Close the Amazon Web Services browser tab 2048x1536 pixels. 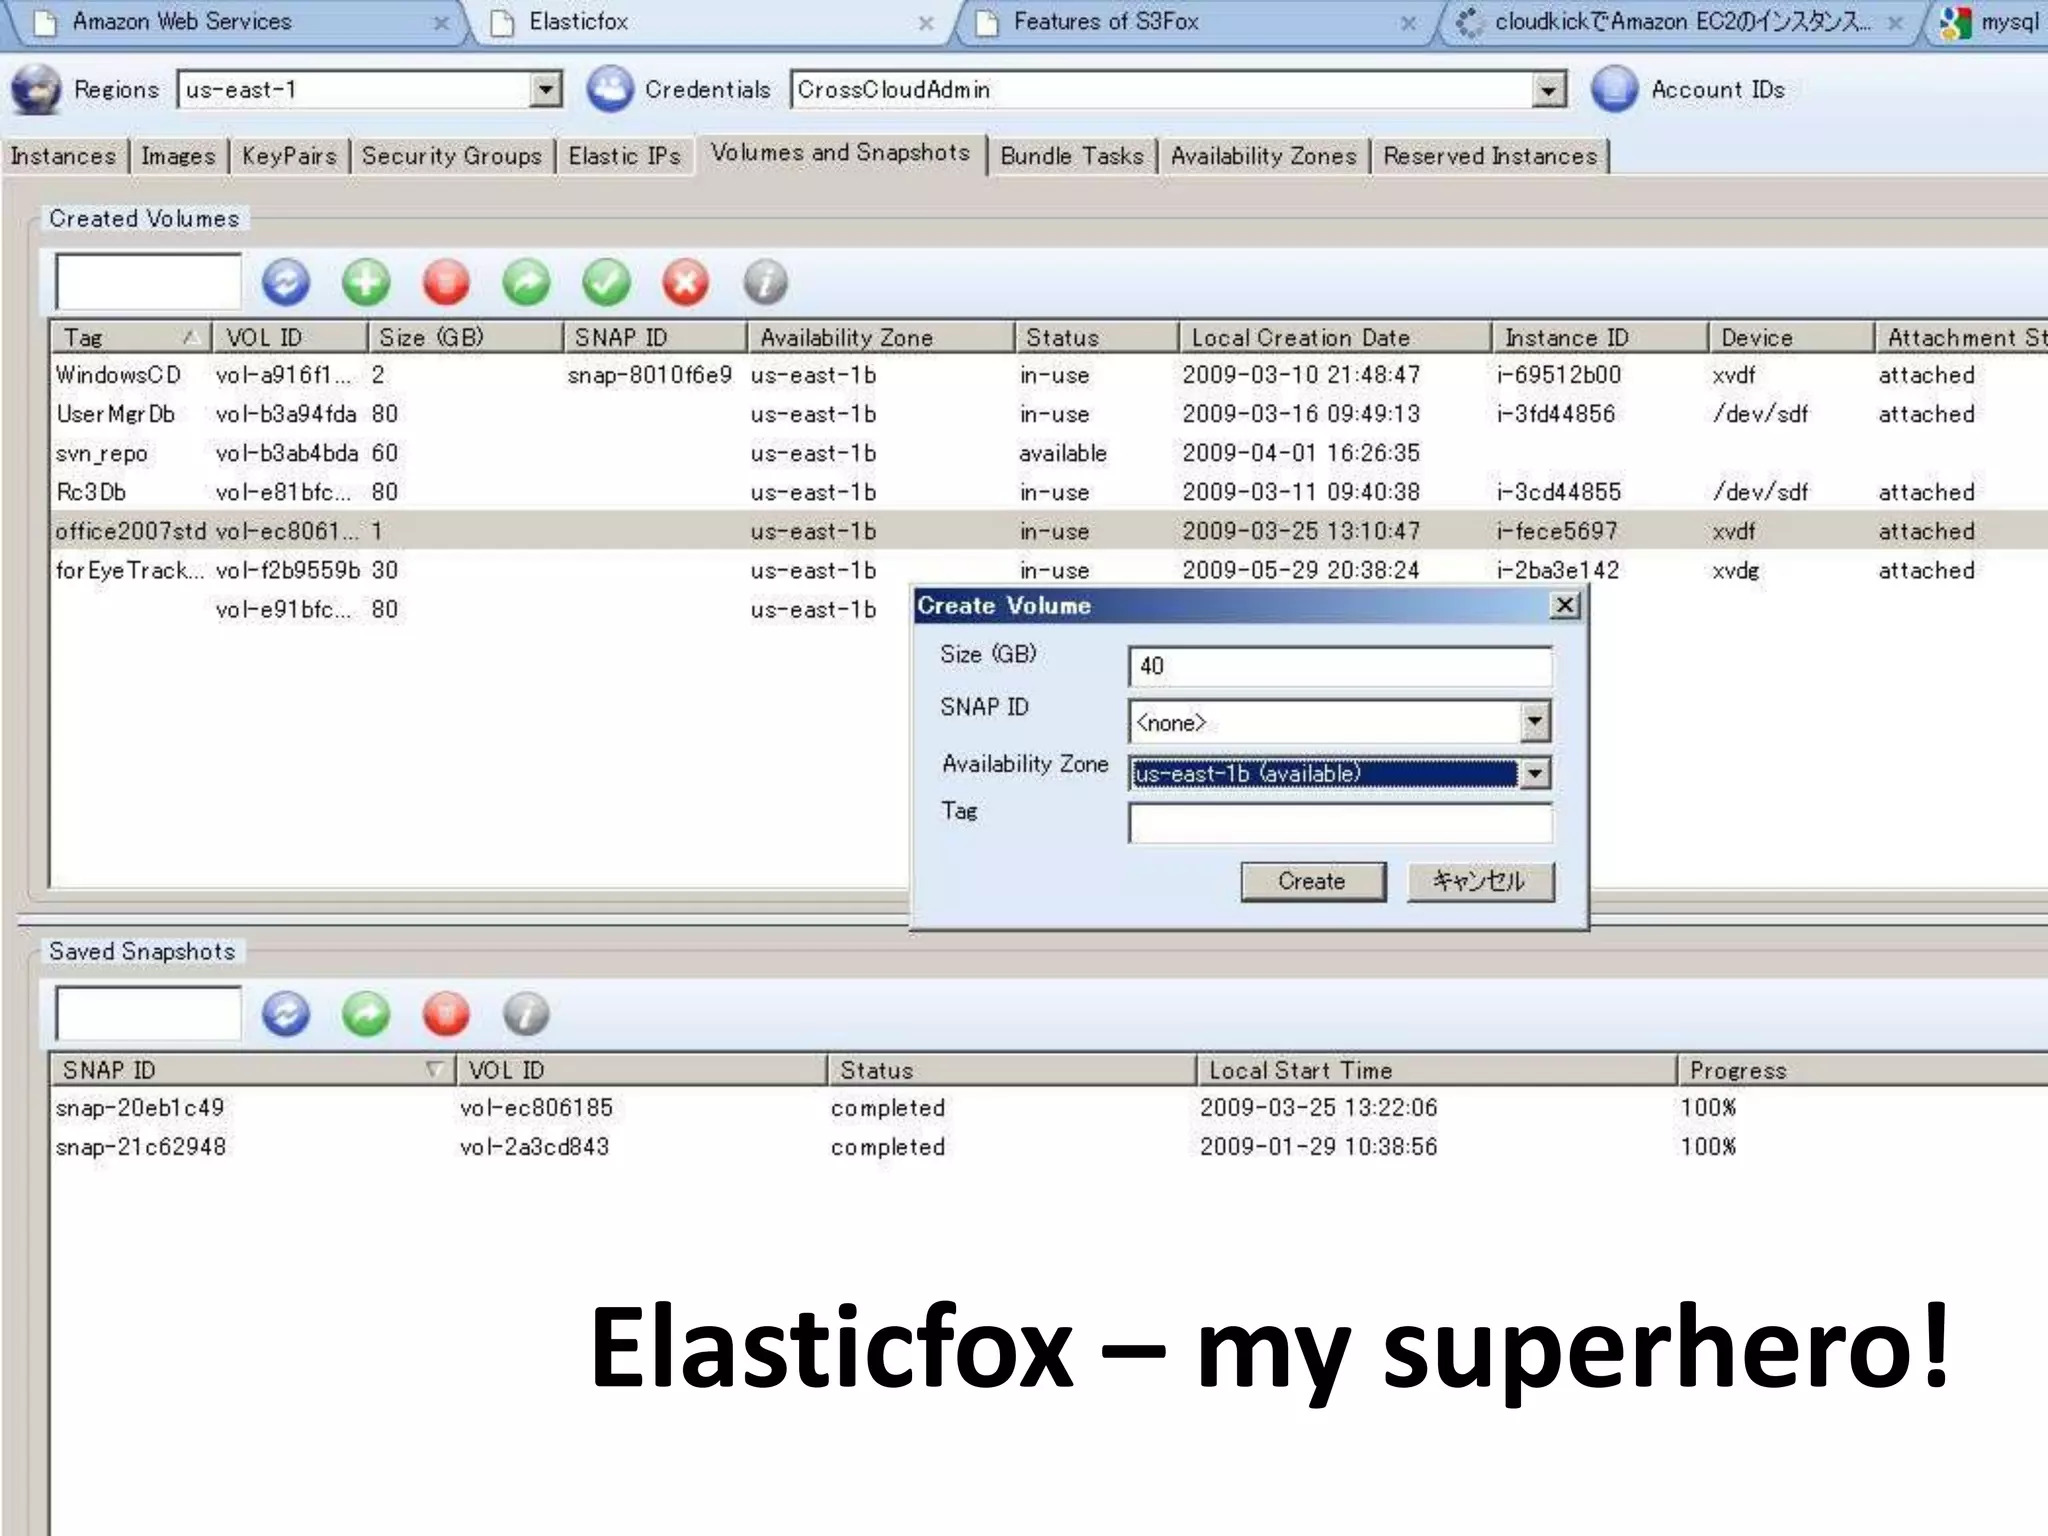point(440,23)
